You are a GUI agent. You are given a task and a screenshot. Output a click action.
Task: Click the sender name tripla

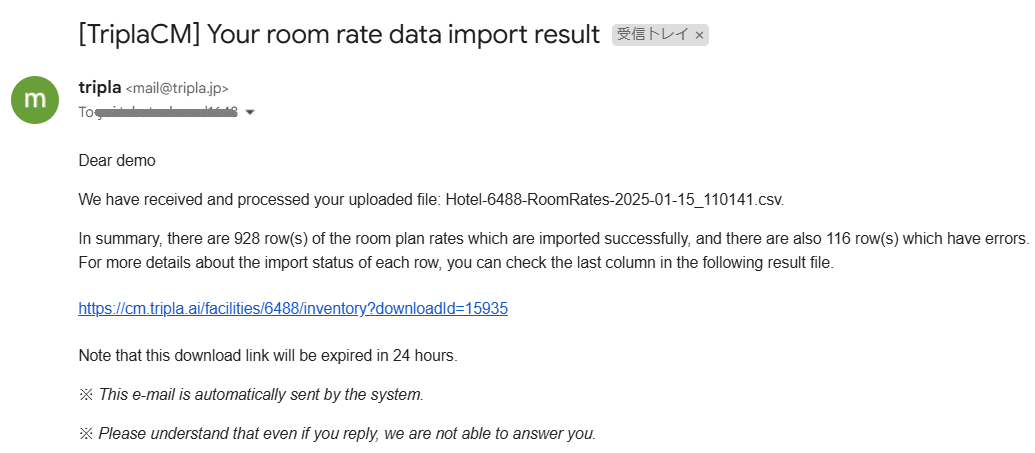point(100,87)
